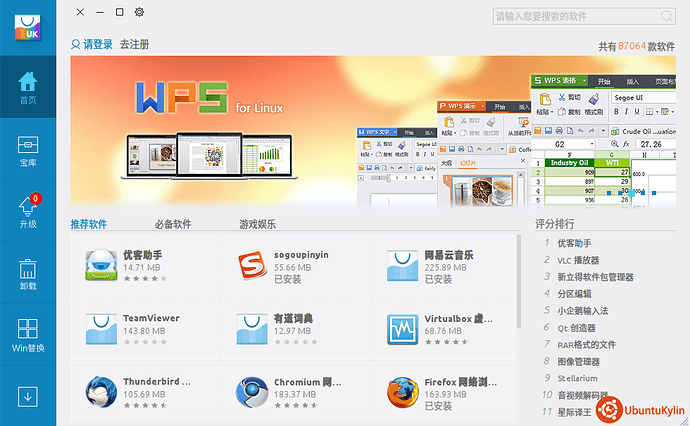
Task: Click the TeamViewer title text
Action: tap(151, 318)
